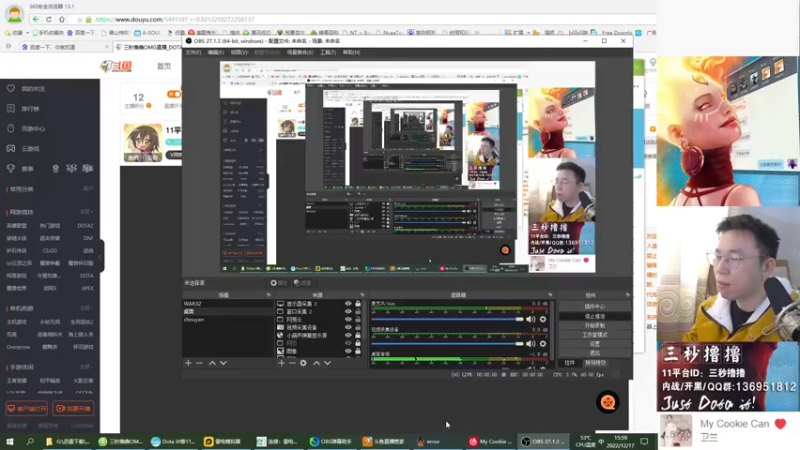Open OBS 场景集合(S) menu

click(299, 52)
